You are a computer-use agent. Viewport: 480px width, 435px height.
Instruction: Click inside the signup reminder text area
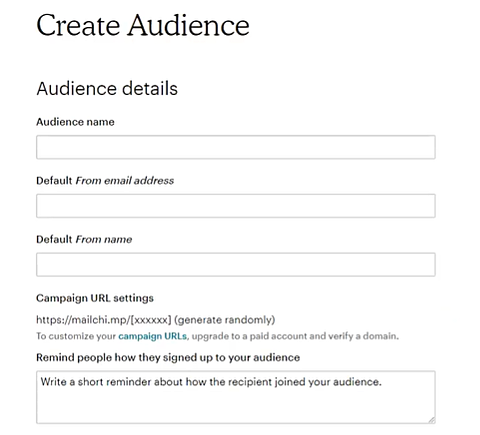[236, 397]
